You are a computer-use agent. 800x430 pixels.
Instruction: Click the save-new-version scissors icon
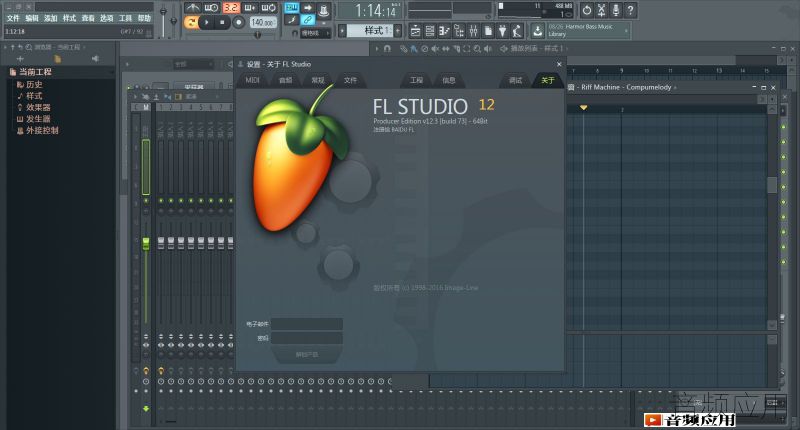tap(602, 10)
